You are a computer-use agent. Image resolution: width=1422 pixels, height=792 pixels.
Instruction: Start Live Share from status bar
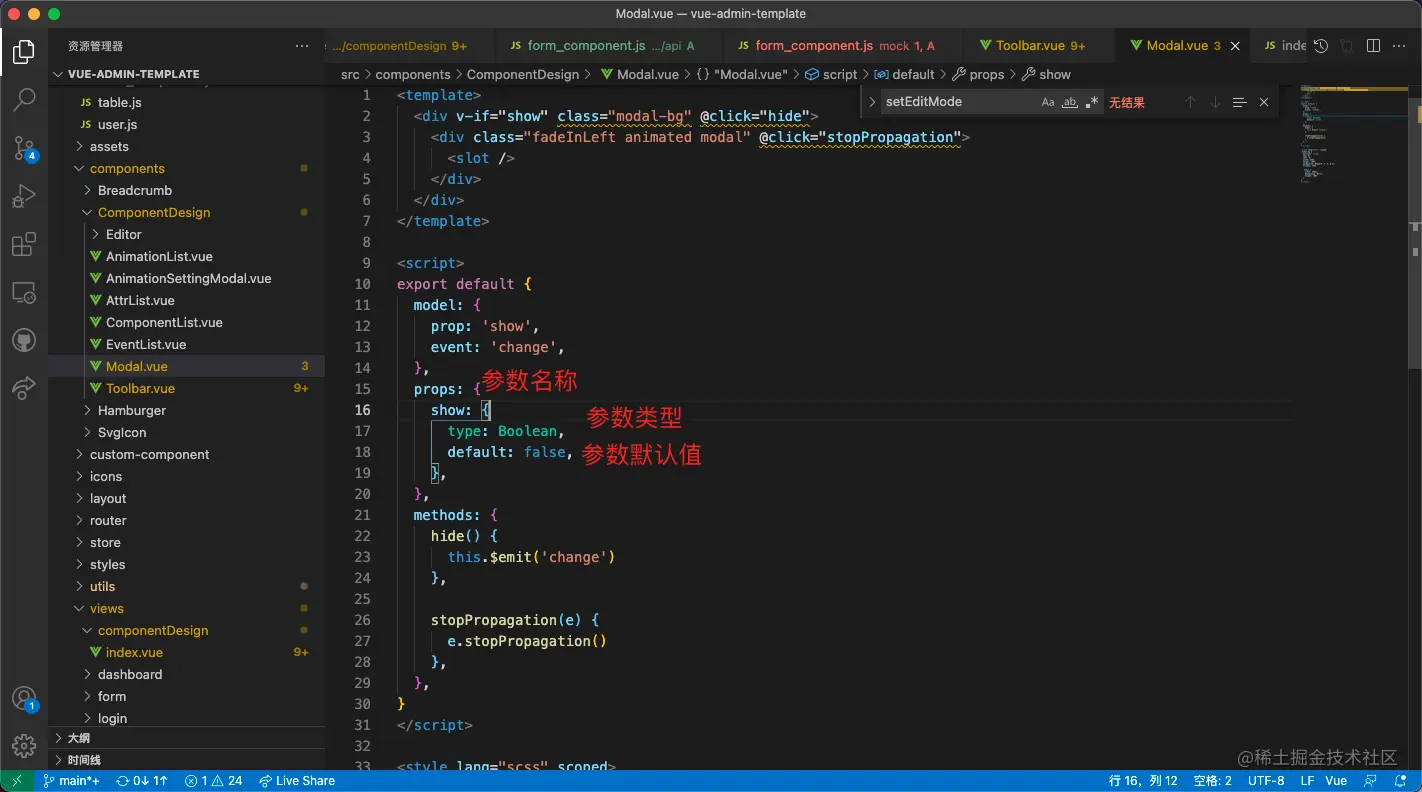click(x=297, y=781)
